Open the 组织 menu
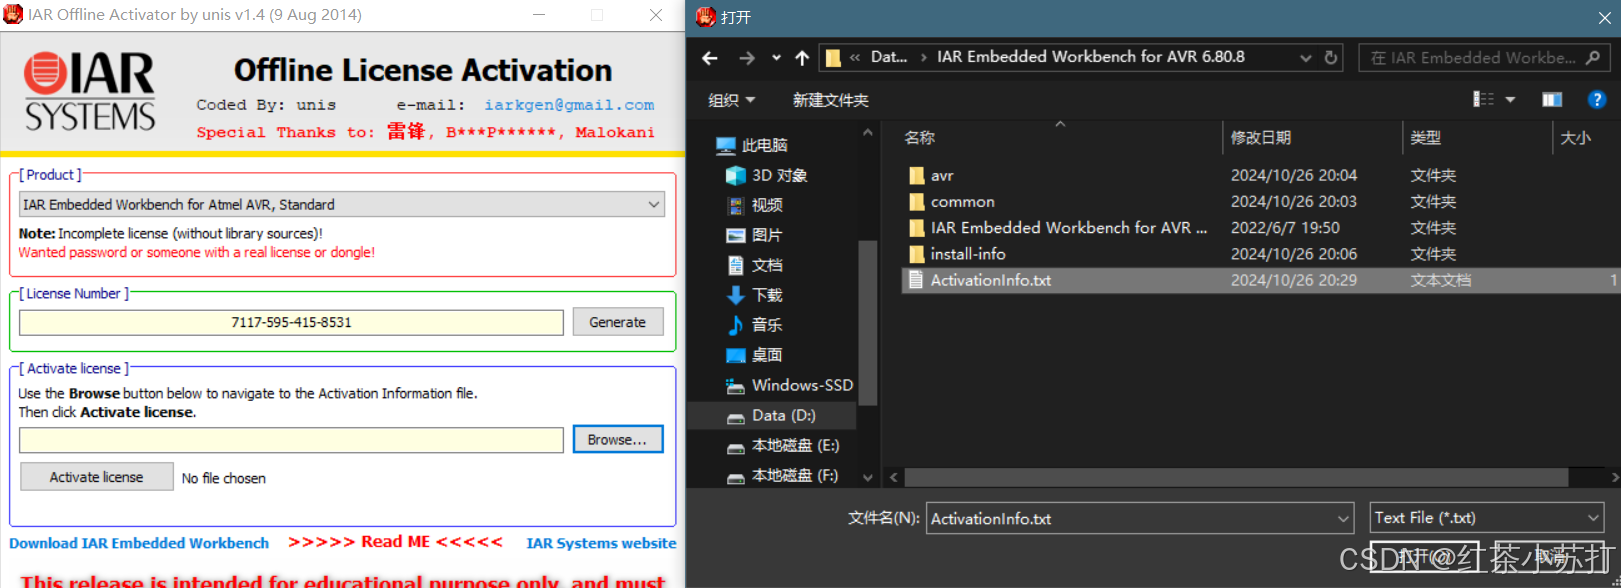 point(731,100)
